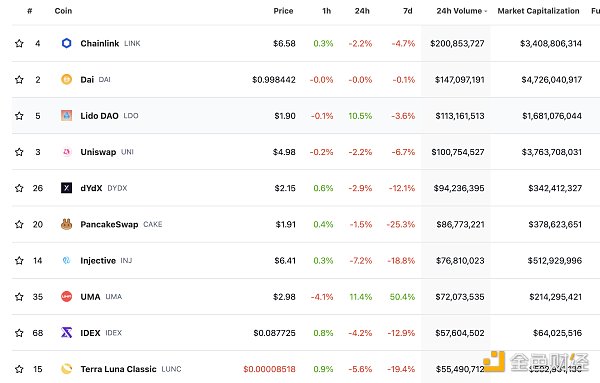The image size is (600, 383).
Task: Click the UMA red logo icon
Action: tap(66, 297)
